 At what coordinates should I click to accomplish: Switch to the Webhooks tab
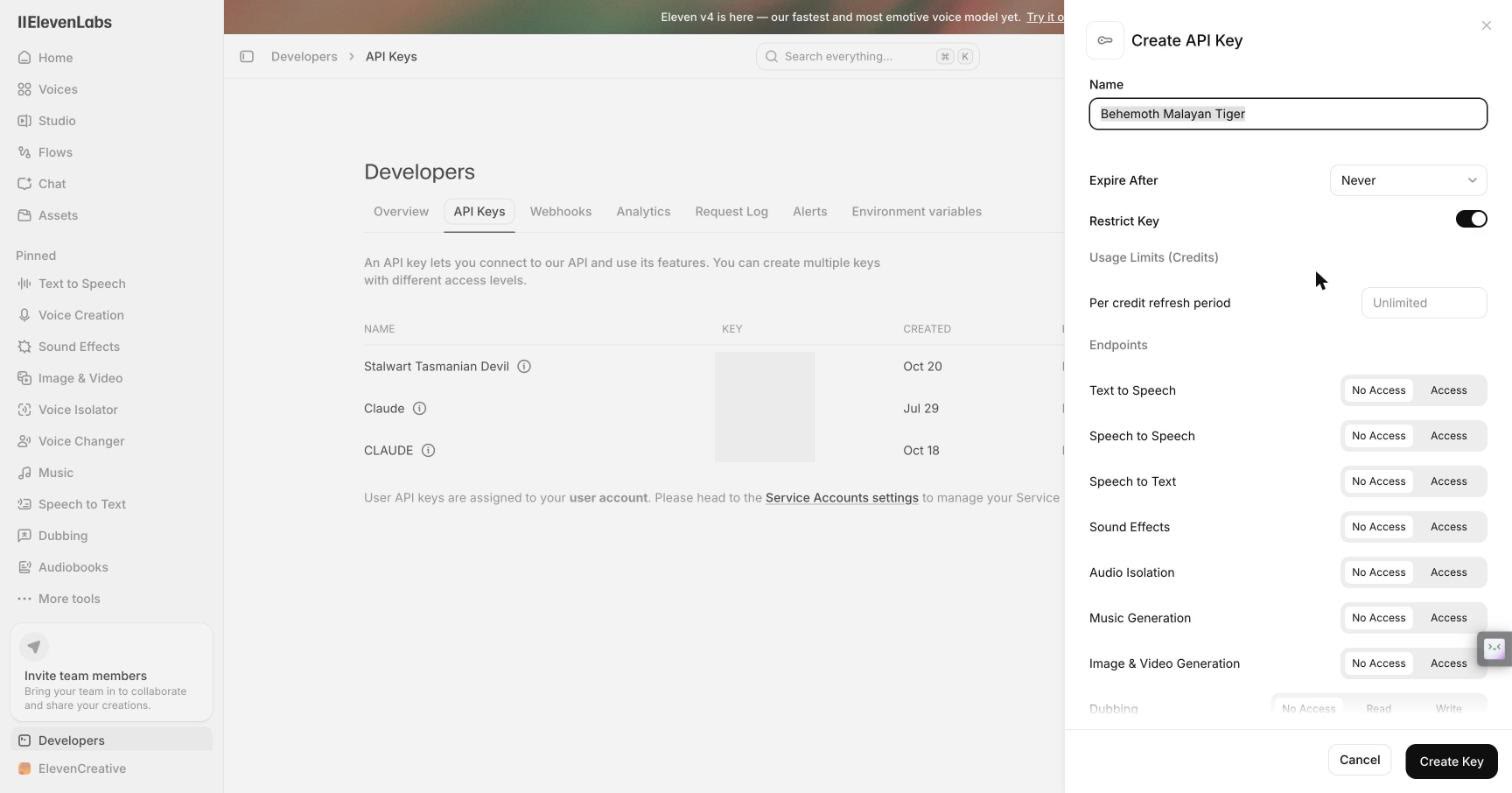point(560,212)
